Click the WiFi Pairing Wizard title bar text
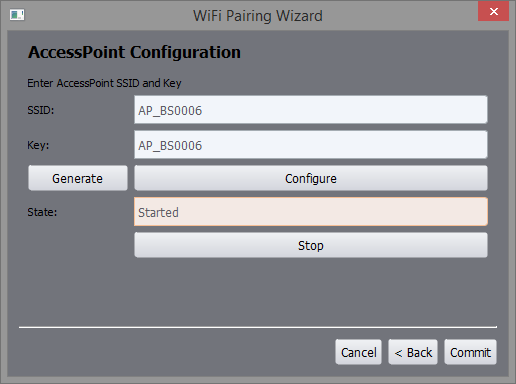Viewport: 516px width, 384px height. click(258, 16)
